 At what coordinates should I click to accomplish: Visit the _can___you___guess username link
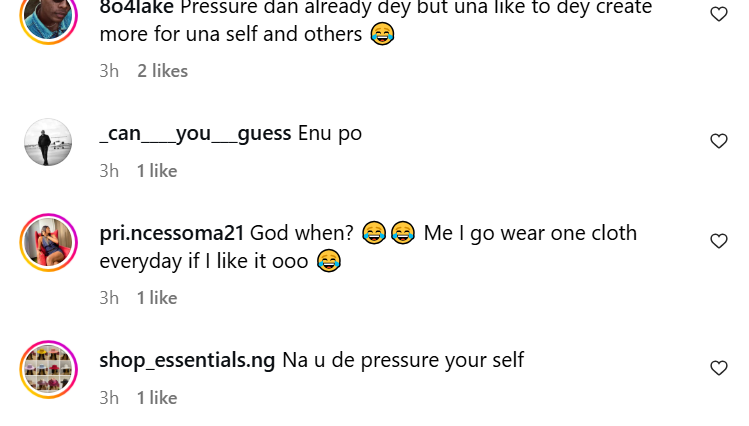pyautogui.click(x=195, y=133)
